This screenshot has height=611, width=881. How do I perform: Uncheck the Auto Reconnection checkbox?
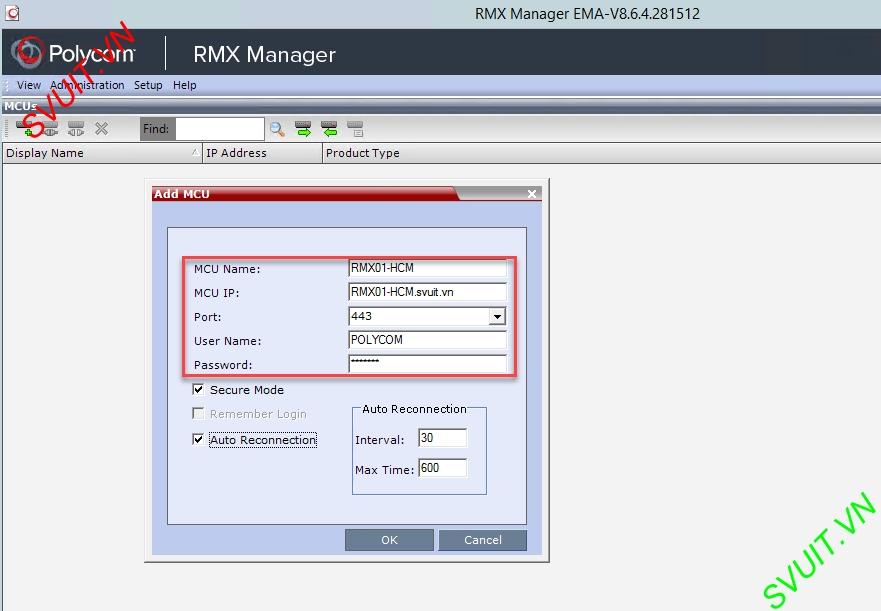tap(198, 440)
